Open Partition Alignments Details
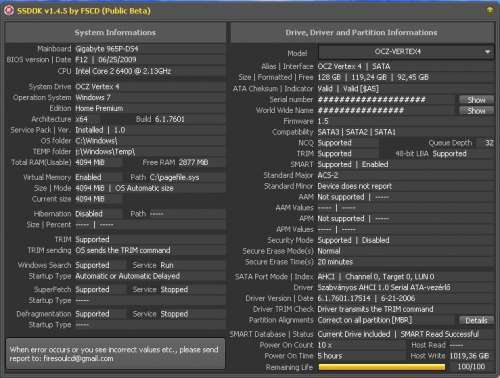The height and width of the screenshot is (378, 500). 476,320
